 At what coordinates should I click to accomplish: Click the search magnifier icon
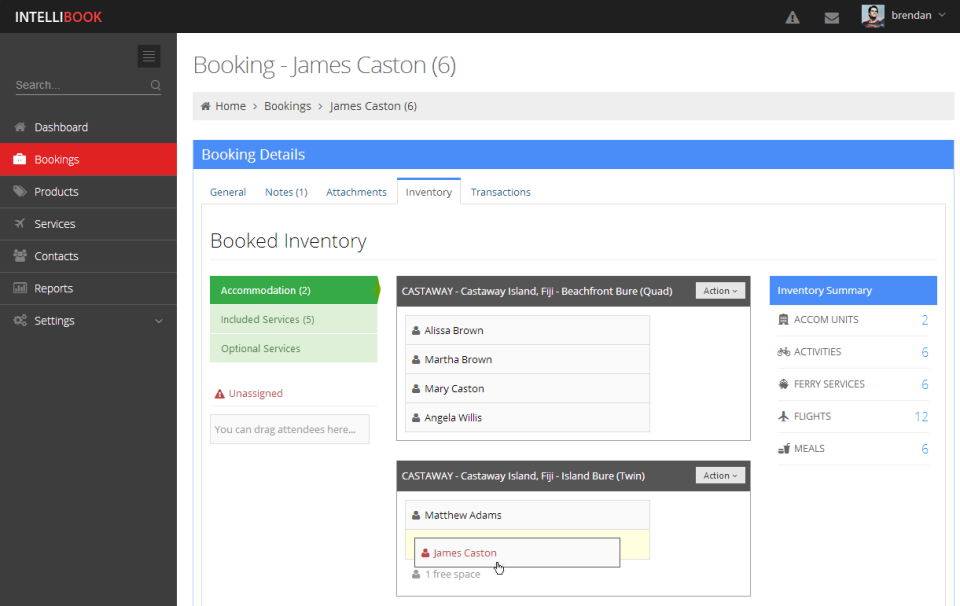point(156,85)
